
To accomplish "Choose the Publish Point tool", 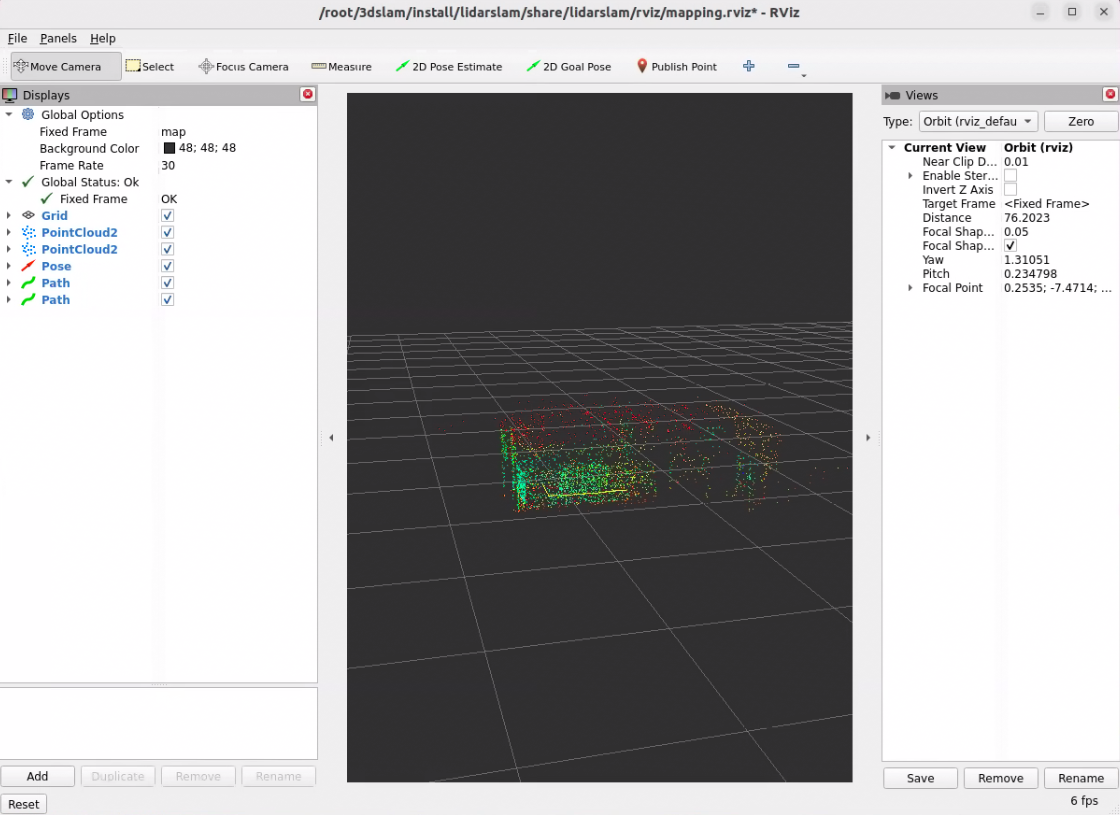I will click(x=677, y=67).
